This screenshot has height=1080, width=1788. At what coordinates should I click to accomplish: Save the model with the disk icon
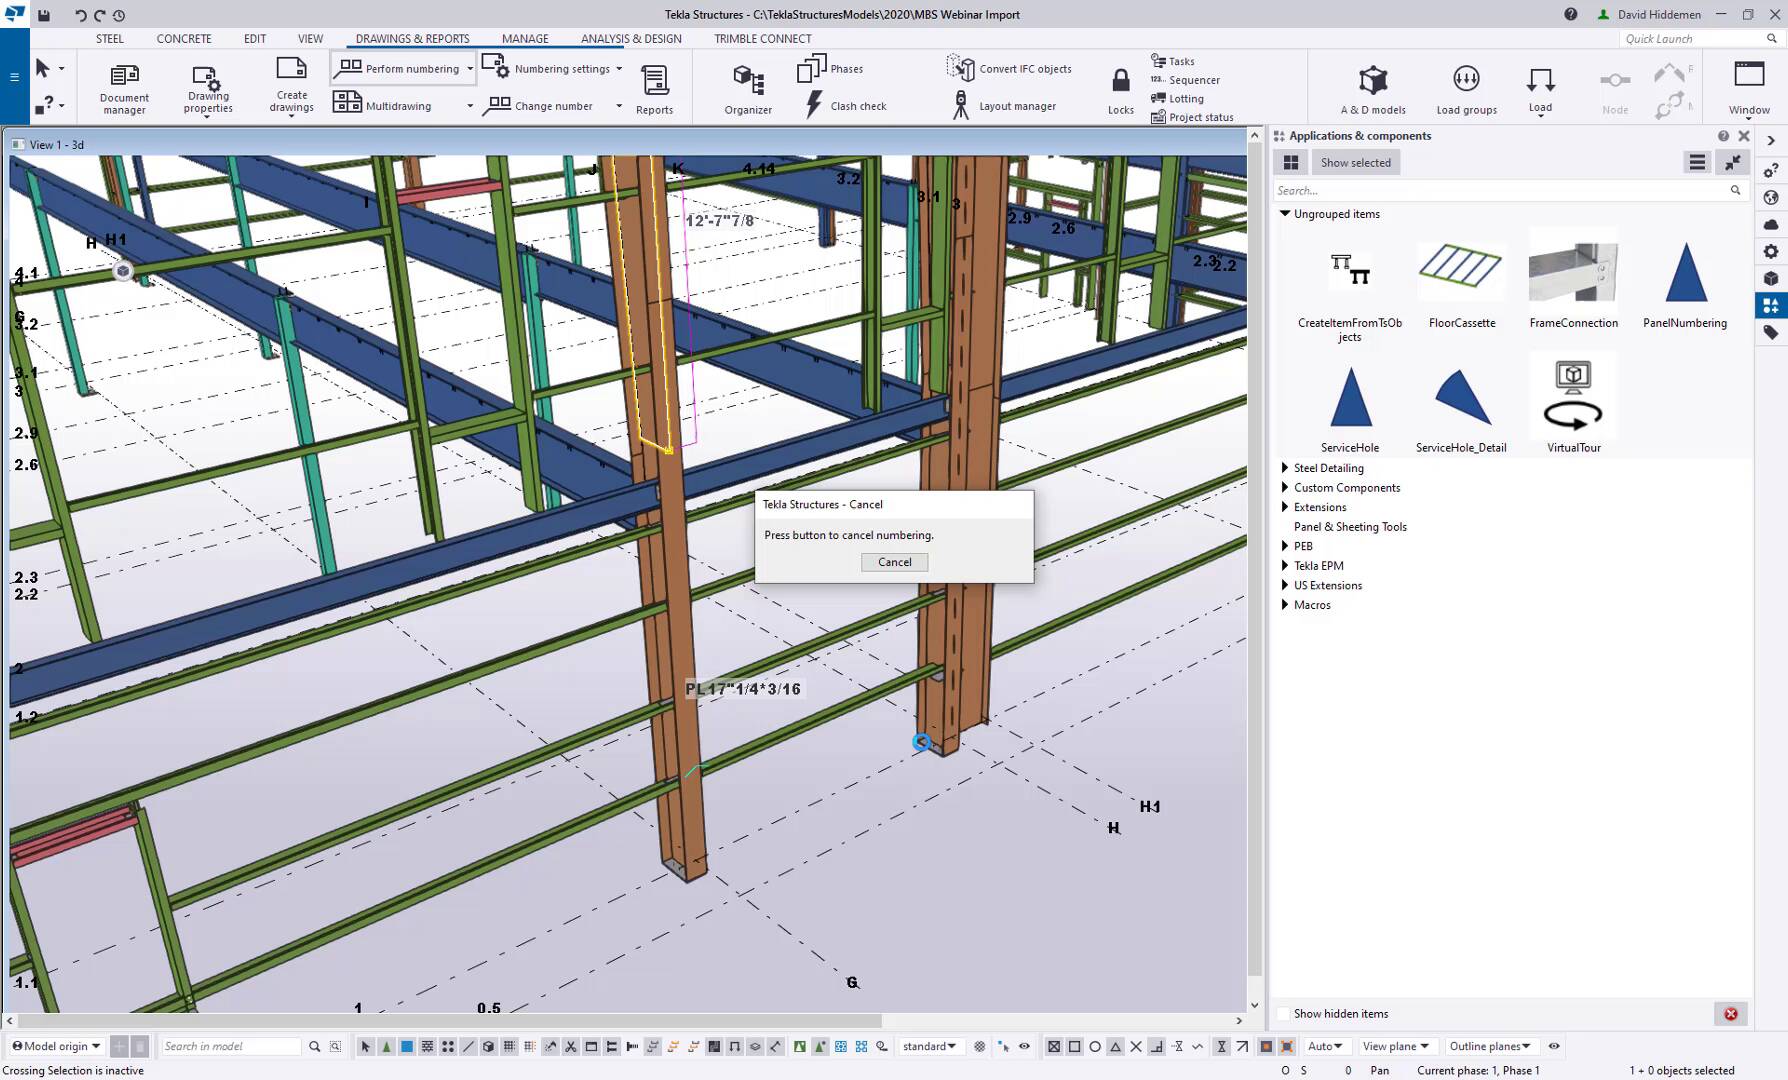pyautogui.click(x=44, y=15)
